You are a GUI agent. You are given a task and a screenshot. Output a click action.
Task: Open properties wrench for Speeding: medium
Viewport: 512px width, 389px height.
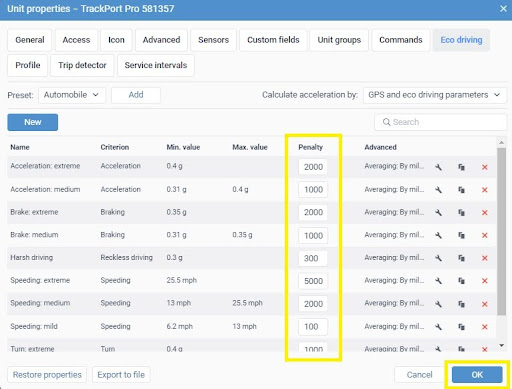(x=439, y=304)
